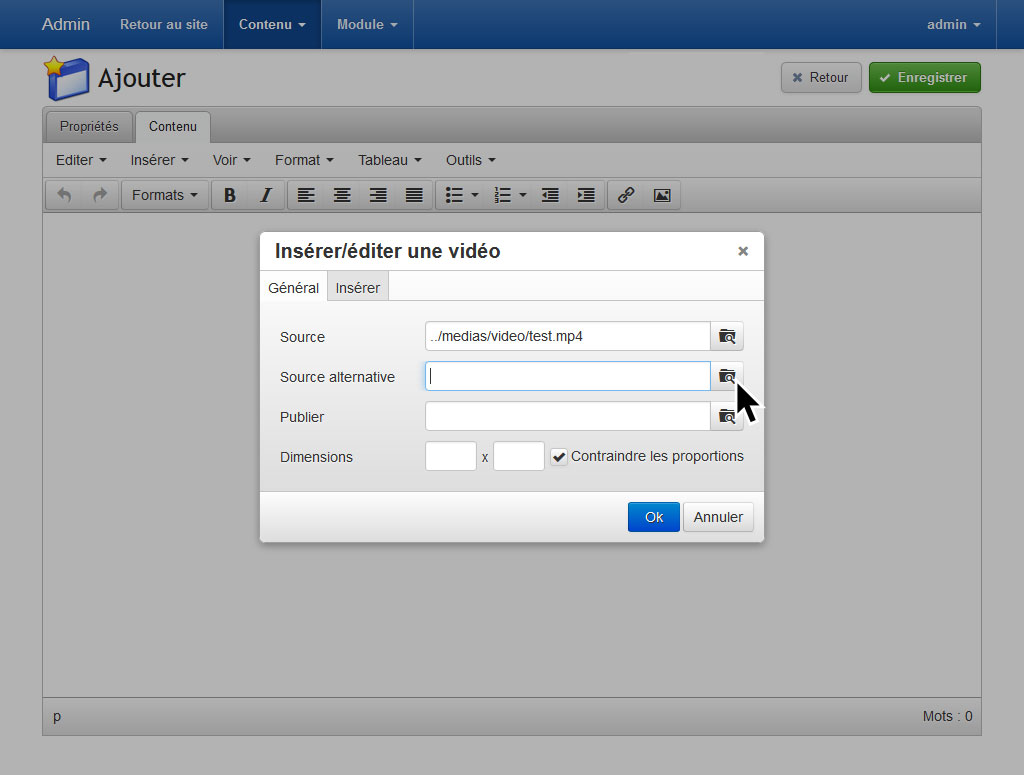1024x775 pixels.
Task: Click the Annuler button
Action: pyautogui.click(x=718, y=517)
